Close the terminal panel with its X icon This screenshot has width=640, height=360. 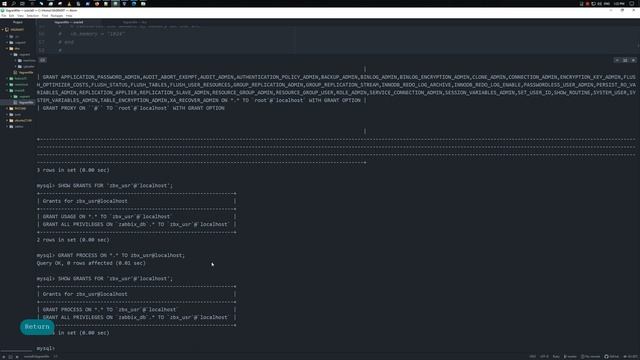pos(633,60)
